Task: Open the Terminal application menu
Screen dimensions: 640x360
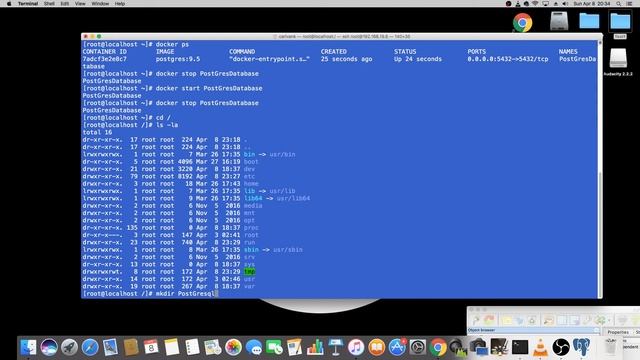Action: (x=28, y=3)
